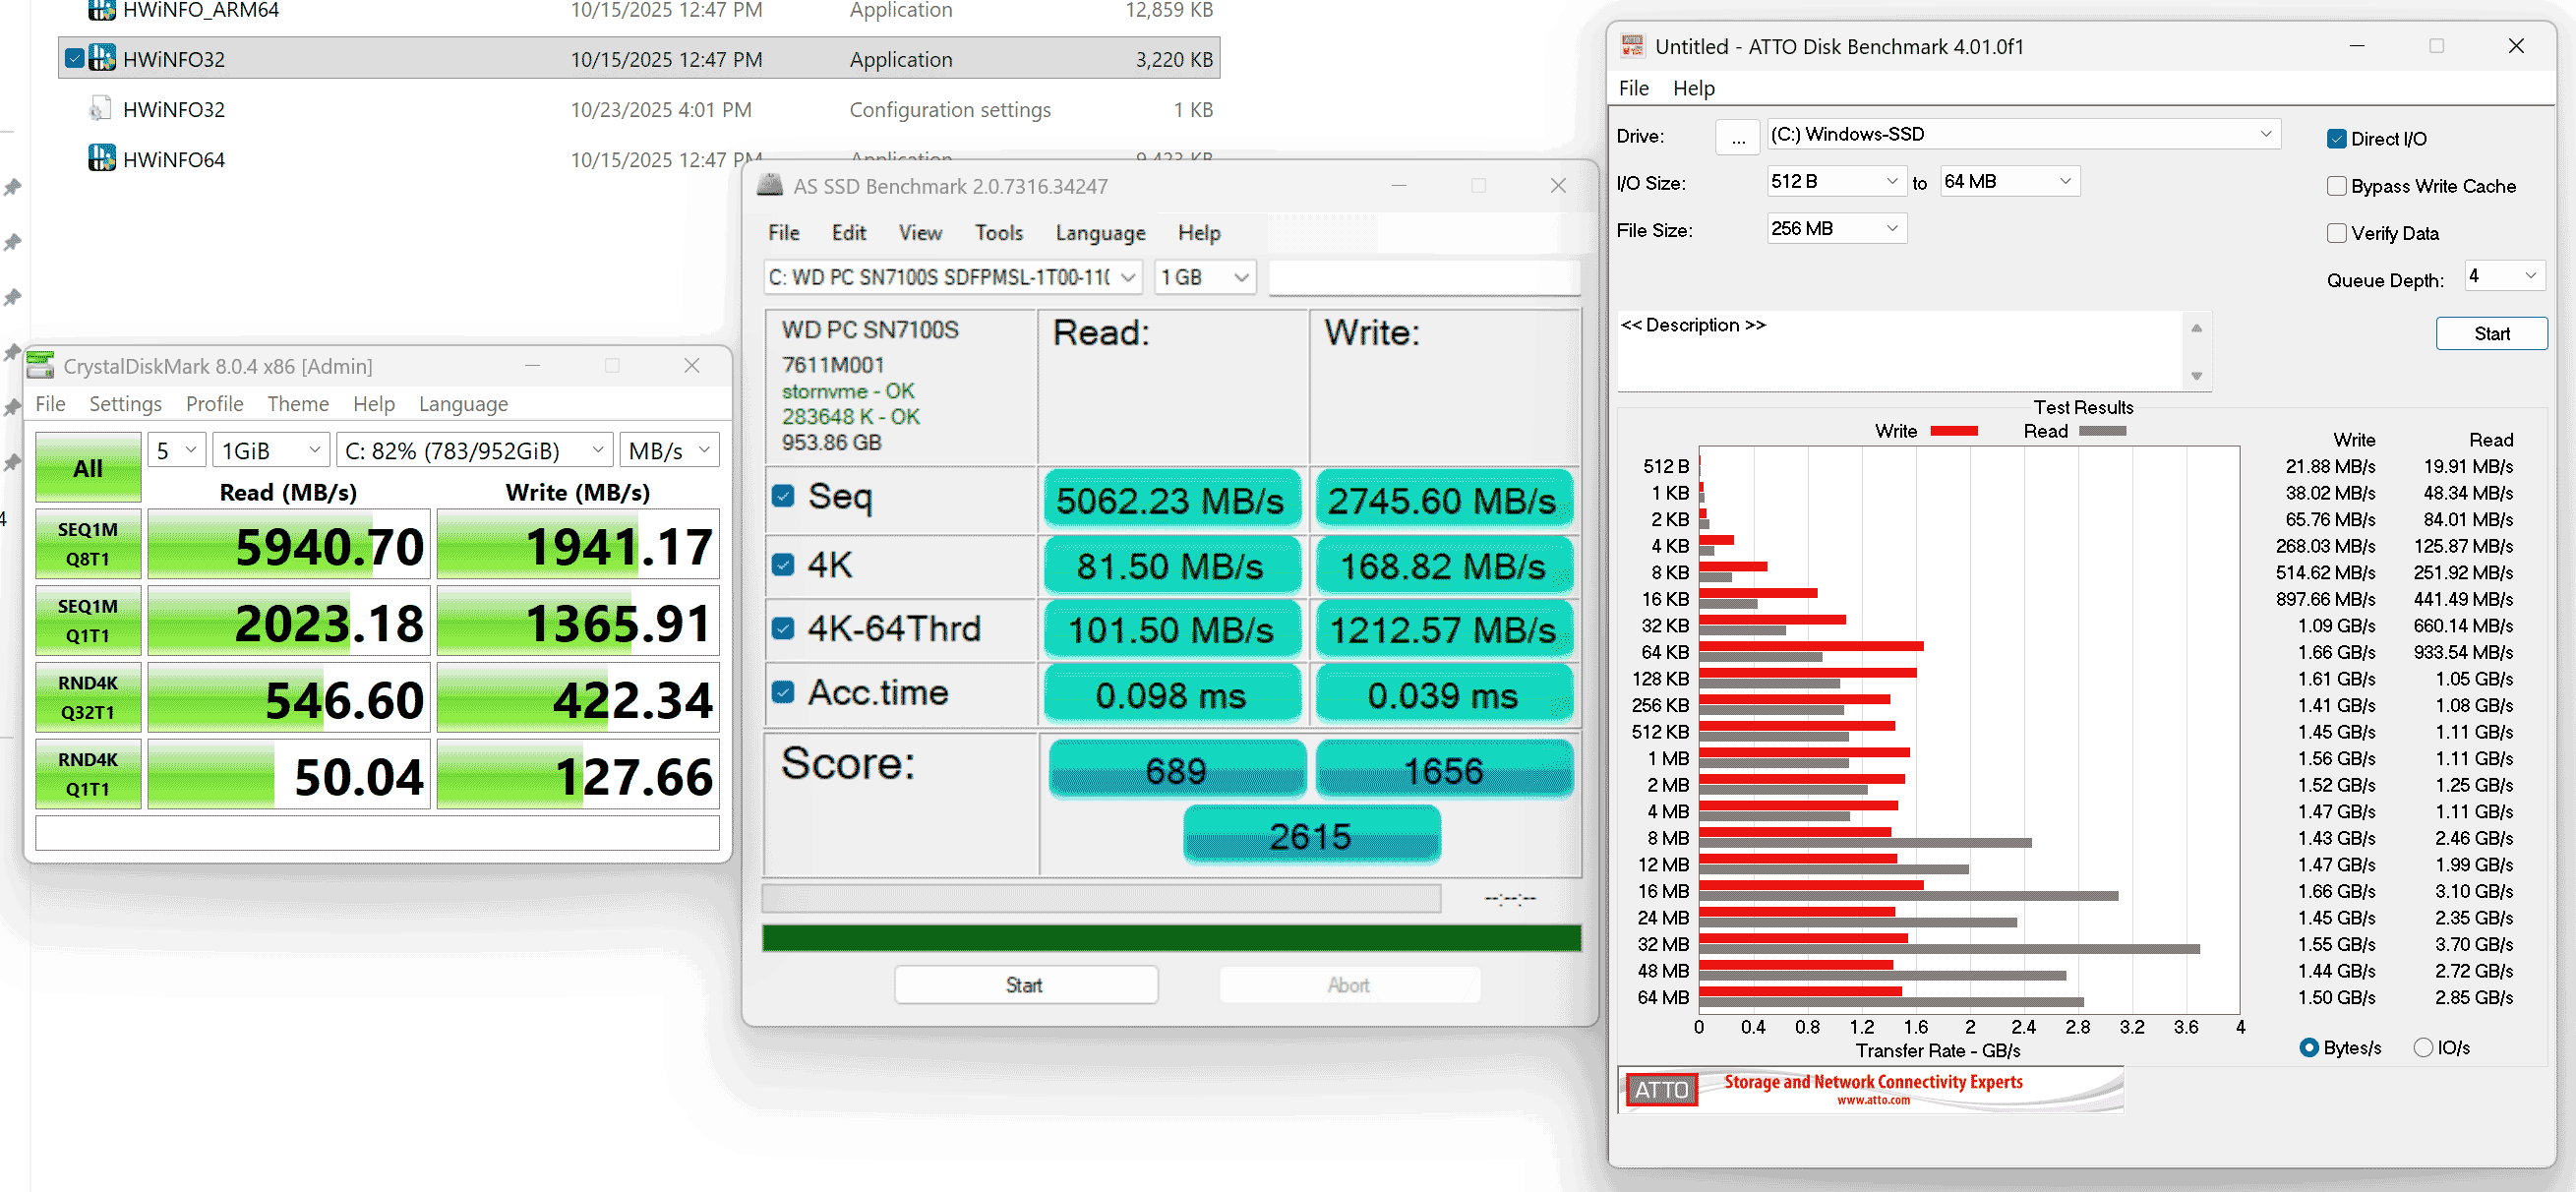
Task: Select the IO/s radio button
Action: (2422, 1047)
